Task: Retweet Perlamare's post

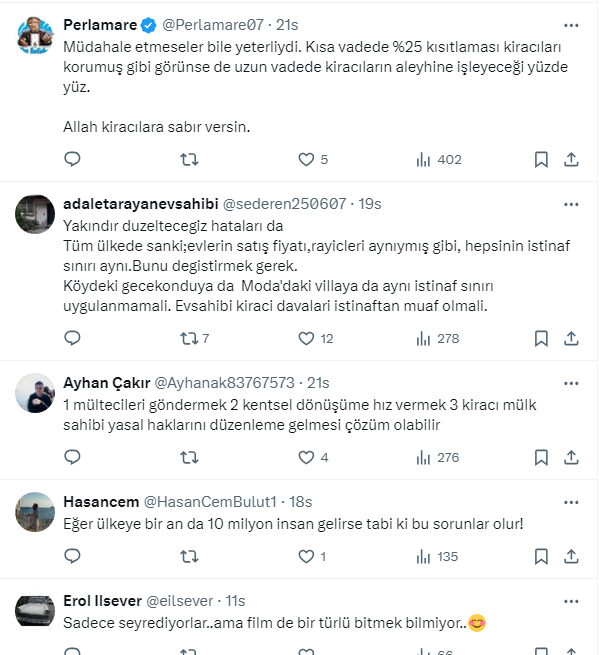Action: tap(188, 159)
